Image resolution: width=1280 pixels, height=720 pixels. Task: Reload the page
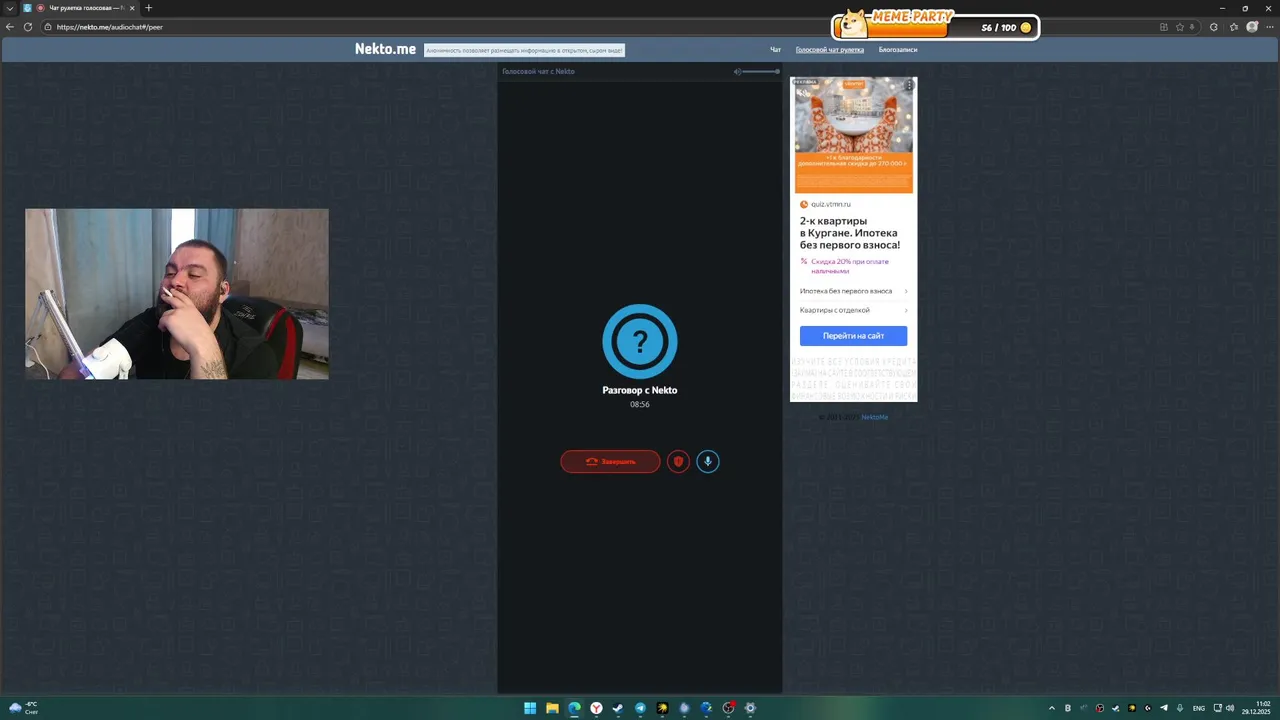click(28, 27)
